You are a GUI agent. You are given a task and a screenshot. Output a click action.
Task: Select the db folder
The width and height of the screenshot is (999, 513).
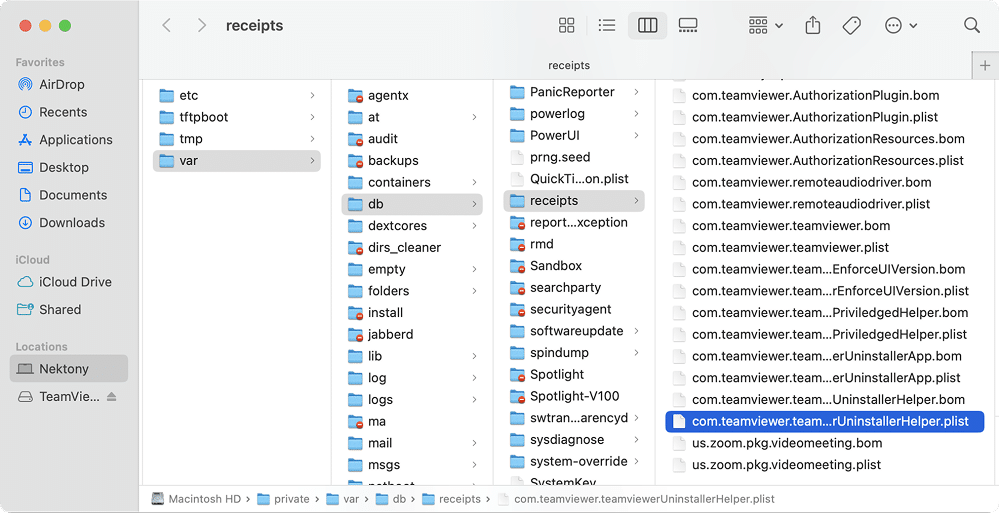point(412,204)
